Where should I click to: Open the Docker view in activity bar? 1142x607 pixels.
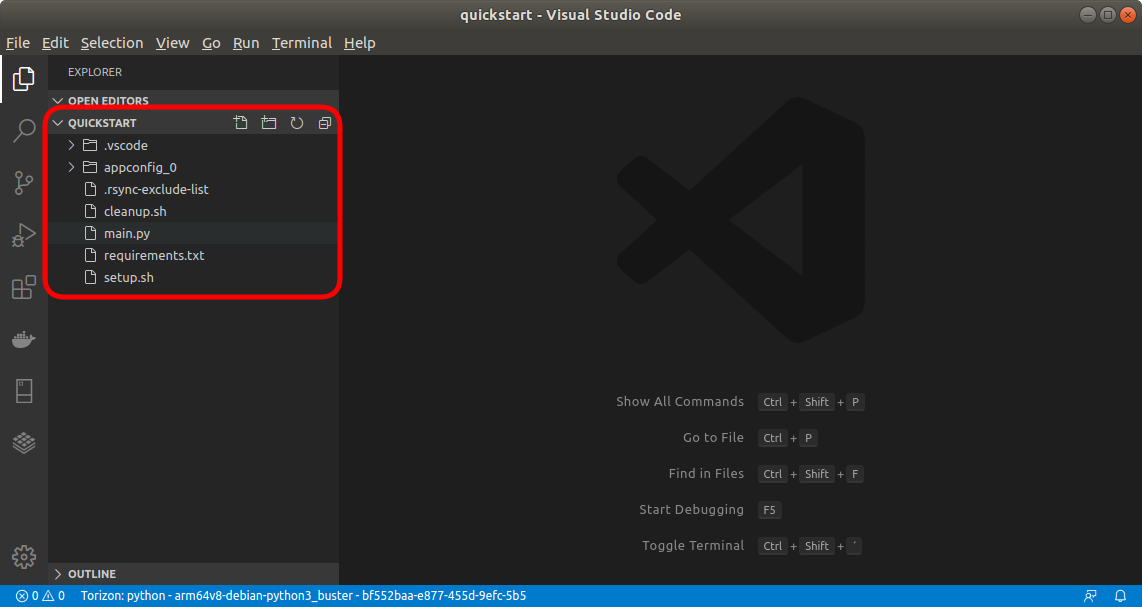coord(24,340)
